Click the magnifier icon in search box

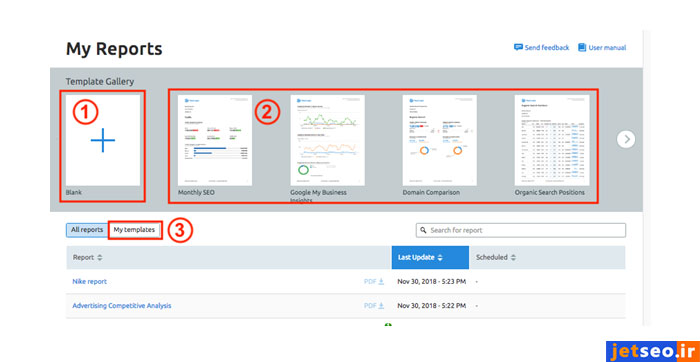click(x=423, y=230)
